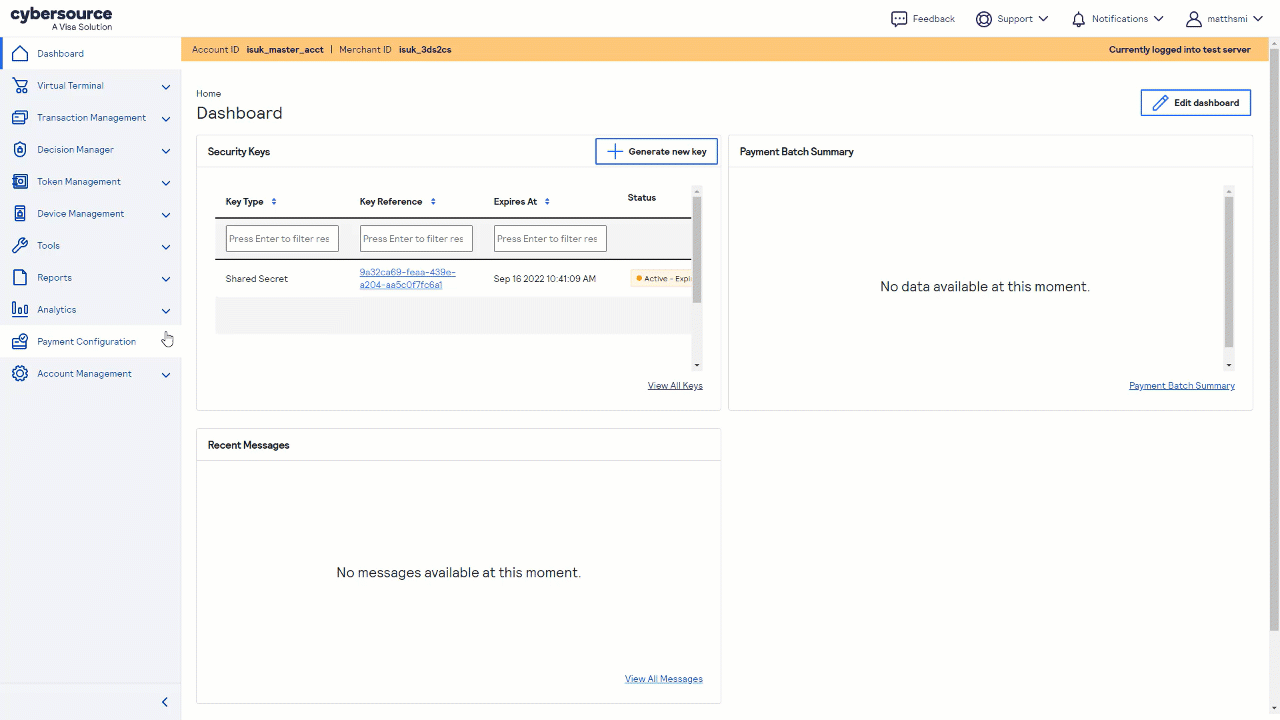Click the Decision Manager shield icon
1280x720 pixels.
pos(19,150)
